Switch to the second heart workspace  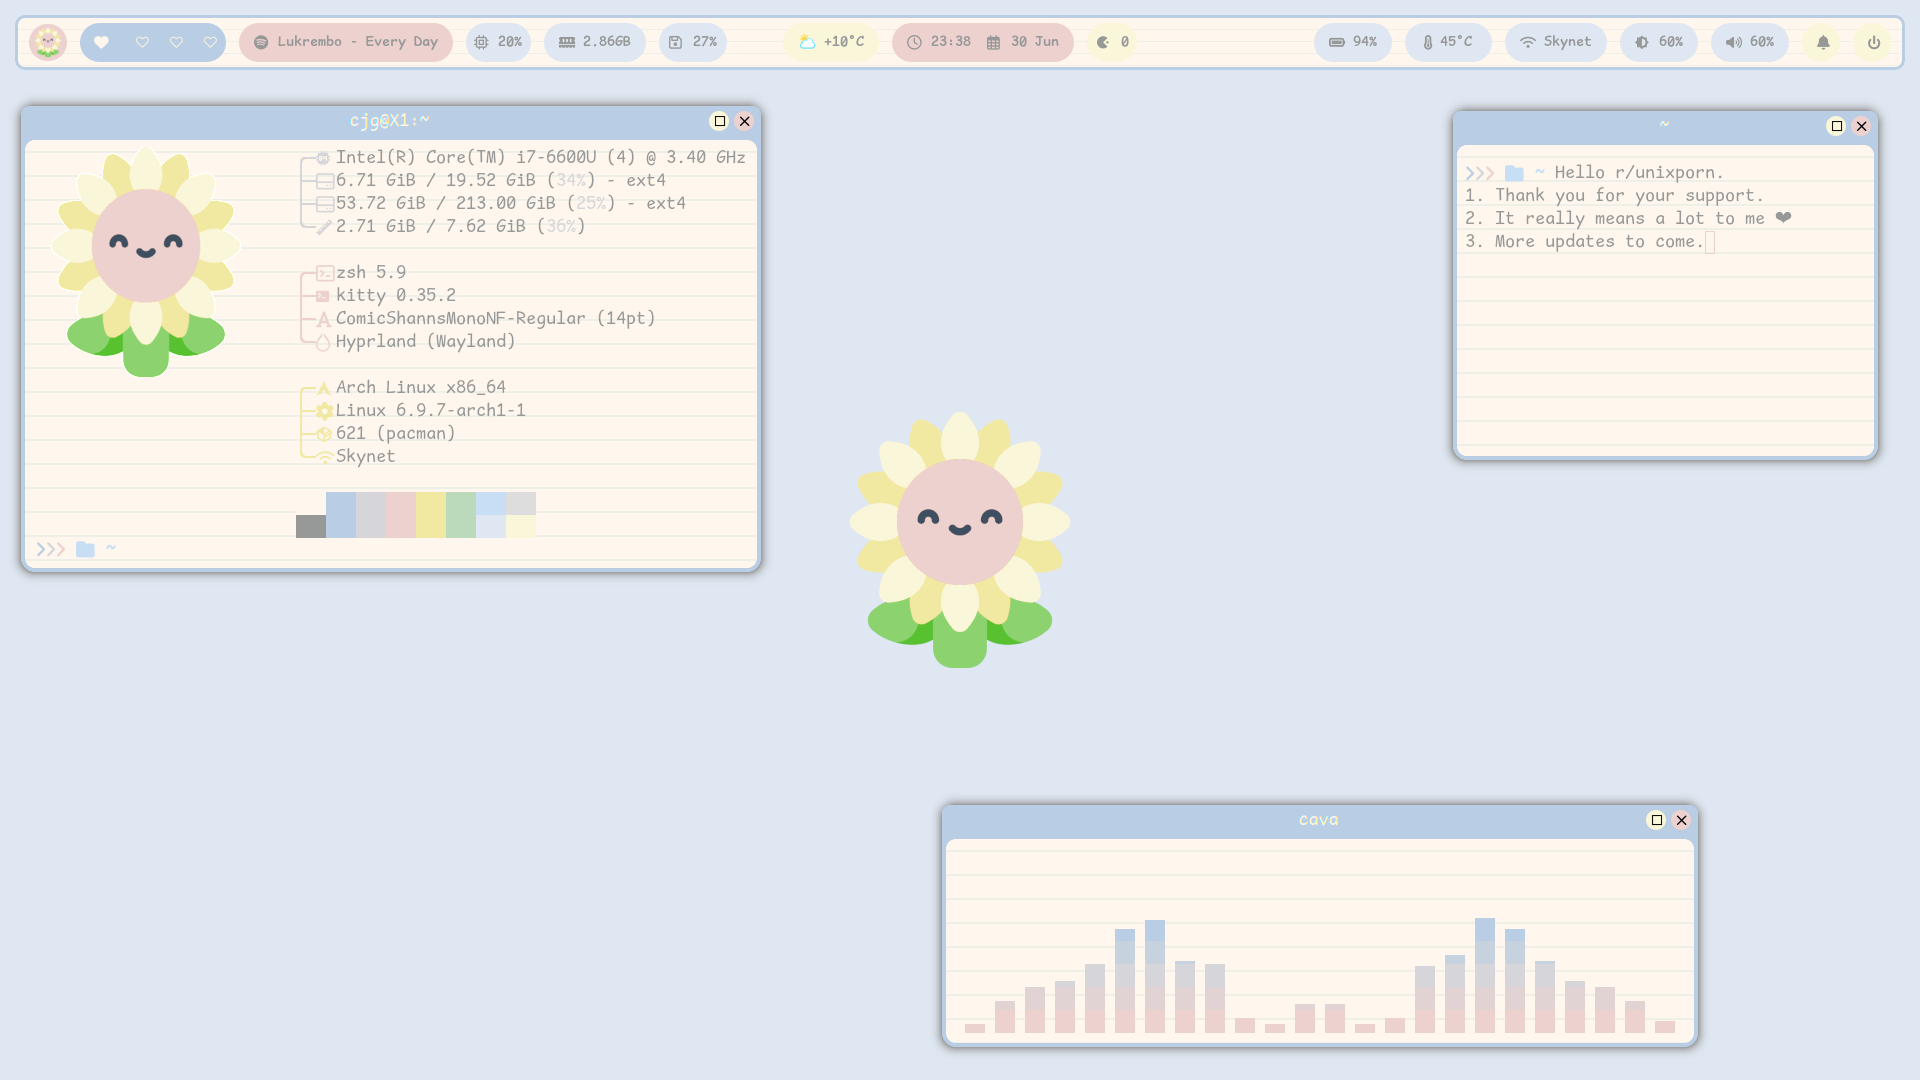(x=142, y=42)
